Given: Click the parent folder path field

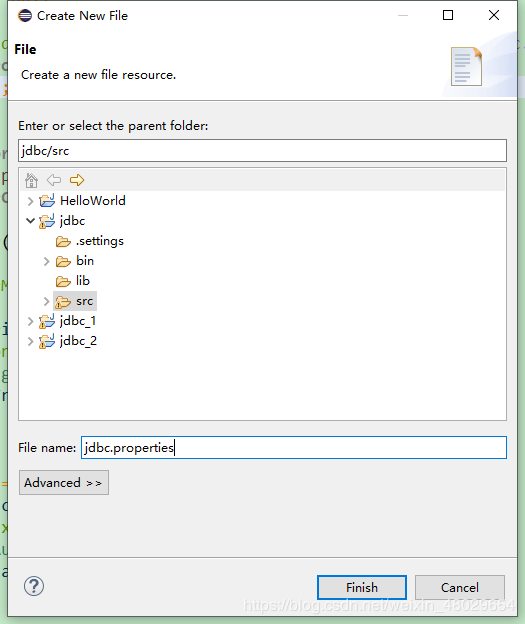Looking at the screenshot, I should [x=262, y=151].
